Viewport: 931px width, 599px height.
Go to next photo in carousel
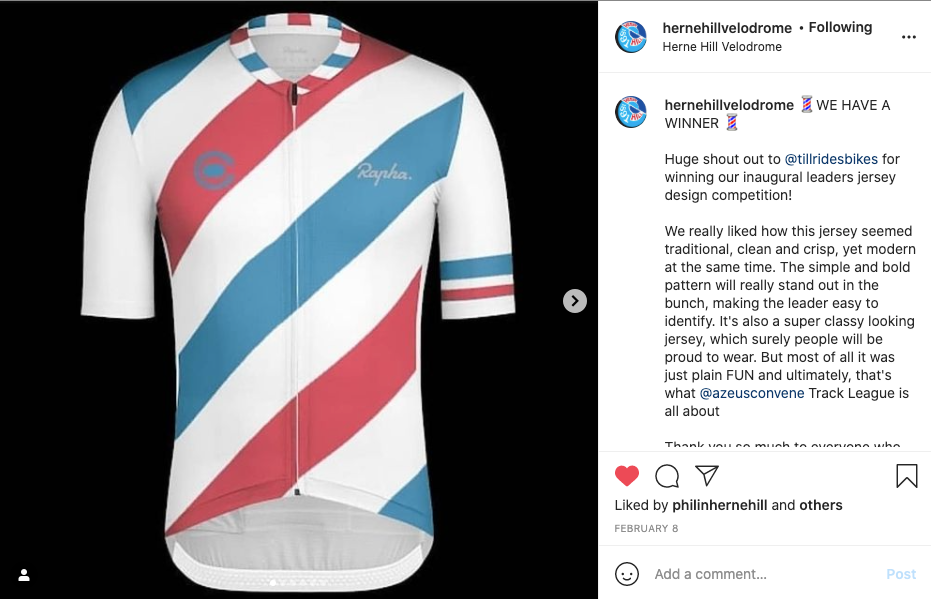coord(574,301)
